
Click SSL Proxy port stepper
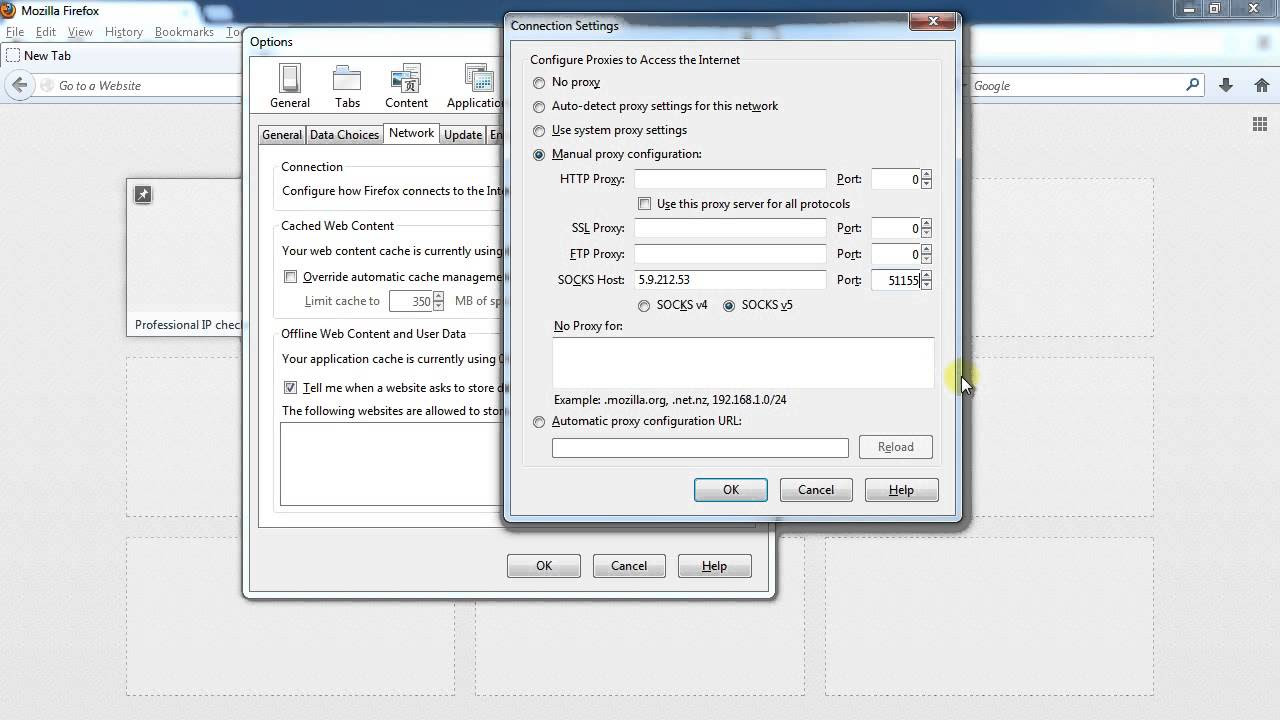(926, 228)
